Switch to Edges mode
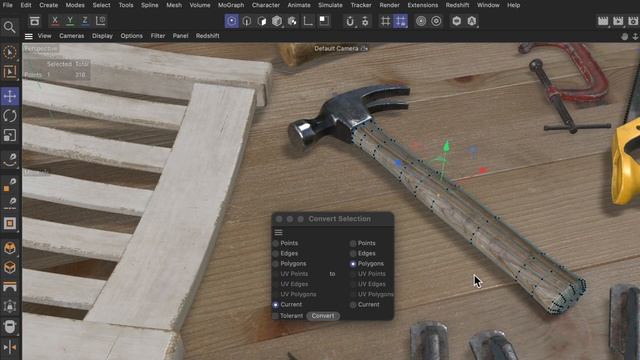The height and width of the screenshot is (360, 640). pos(247,21)
